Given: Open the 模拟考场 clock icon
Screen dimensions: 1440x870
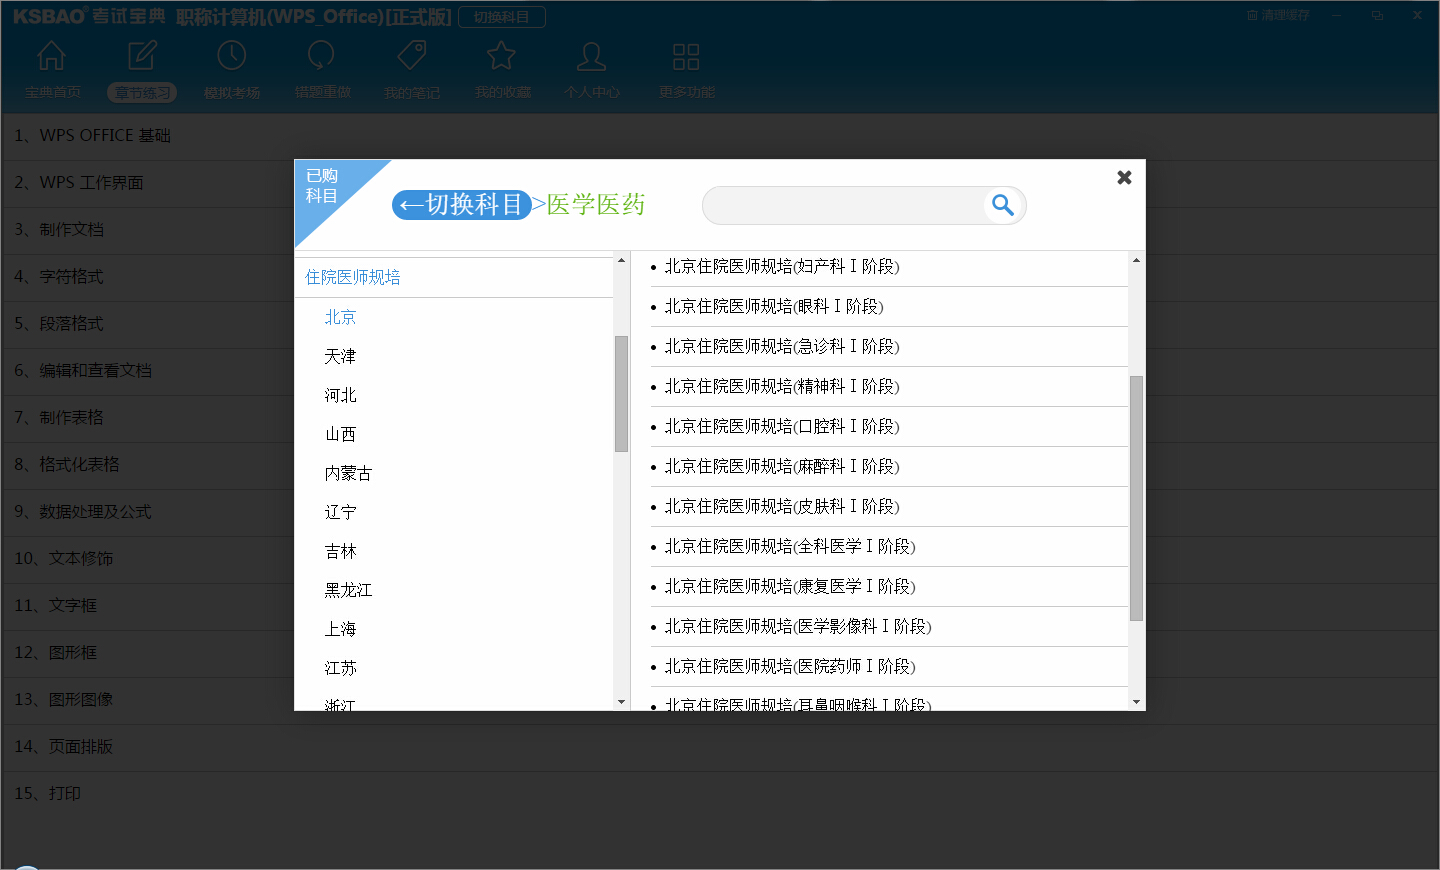Looking at the screenshot, I should point(232,57).
